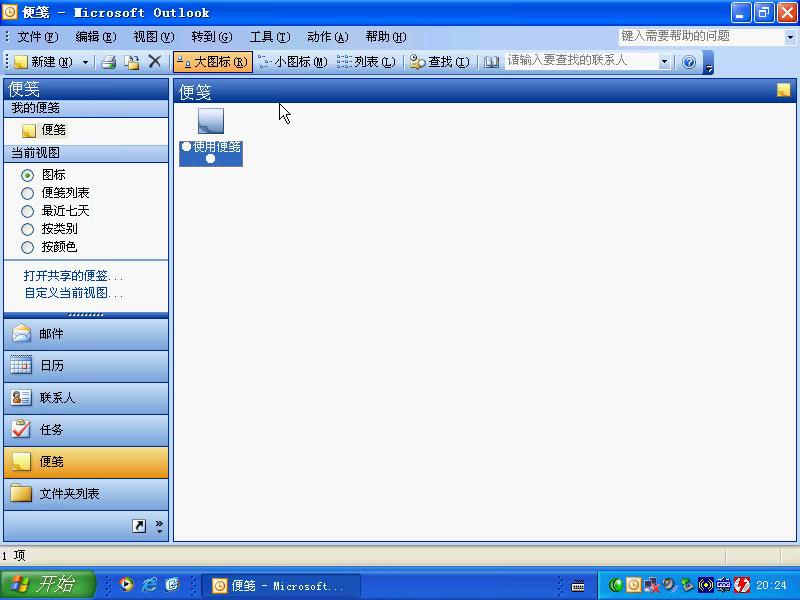Screen dimensions: 800x600
Task: Open the 文件 menu
Action: (x=38, y=37)
